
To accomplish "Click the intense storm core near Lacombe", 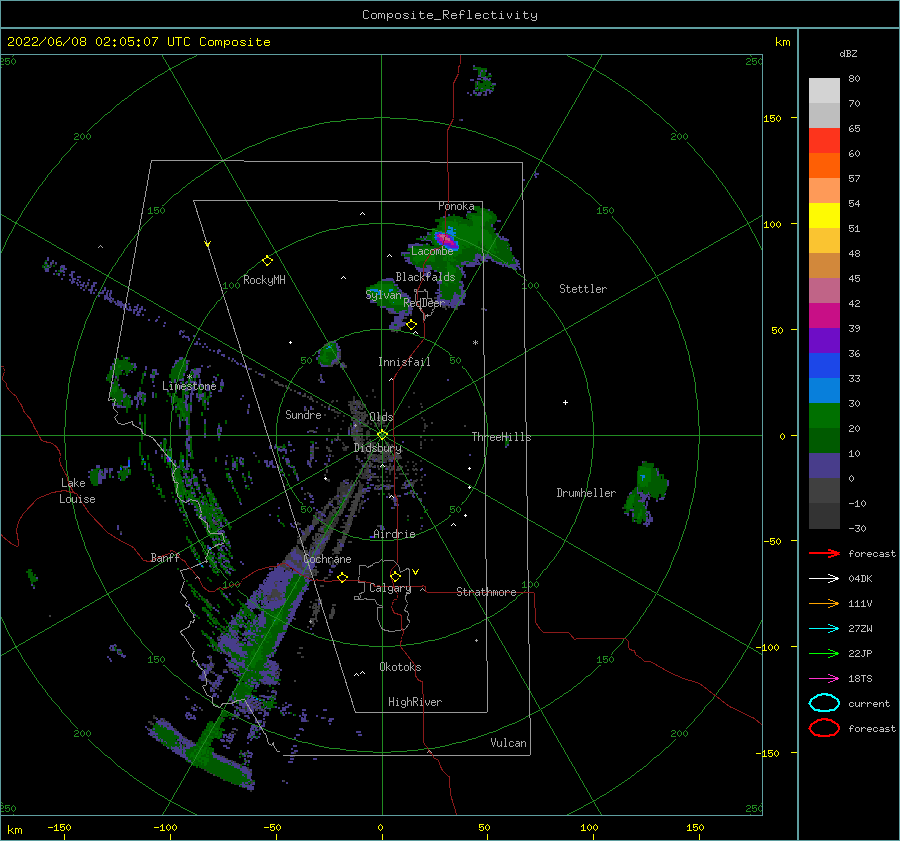I will point(445,238).
